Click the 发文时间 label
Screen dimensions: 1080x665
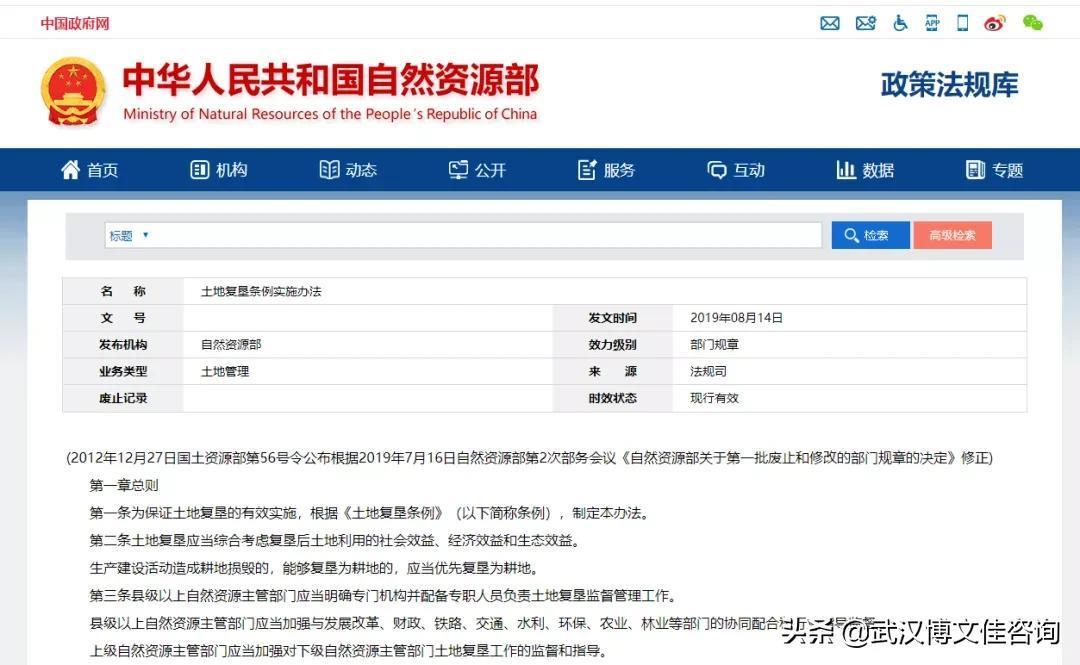(x=612, y=318)
